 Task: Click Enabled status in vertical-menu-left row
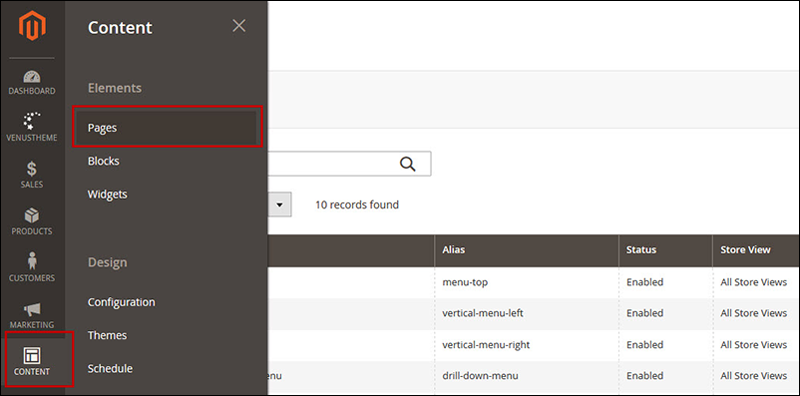click(645, 313)
